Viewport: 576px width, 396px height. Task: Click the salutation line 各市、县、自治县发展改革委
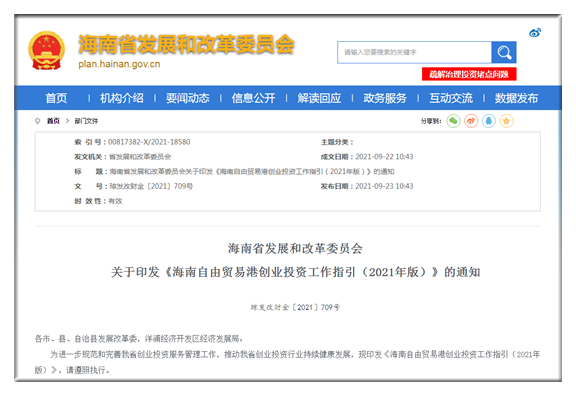[139, 339]
